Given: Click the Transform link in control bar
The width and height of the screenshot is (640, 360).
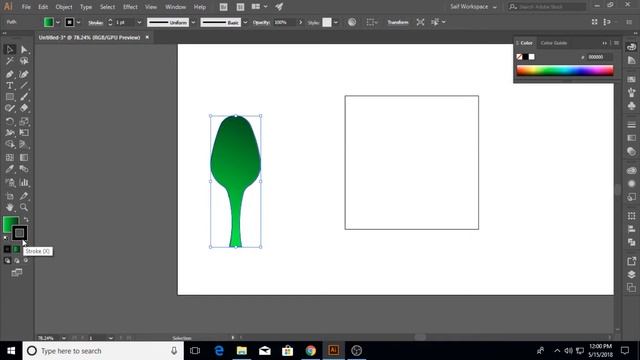Looking at the screenshot, I should [398, 22].
